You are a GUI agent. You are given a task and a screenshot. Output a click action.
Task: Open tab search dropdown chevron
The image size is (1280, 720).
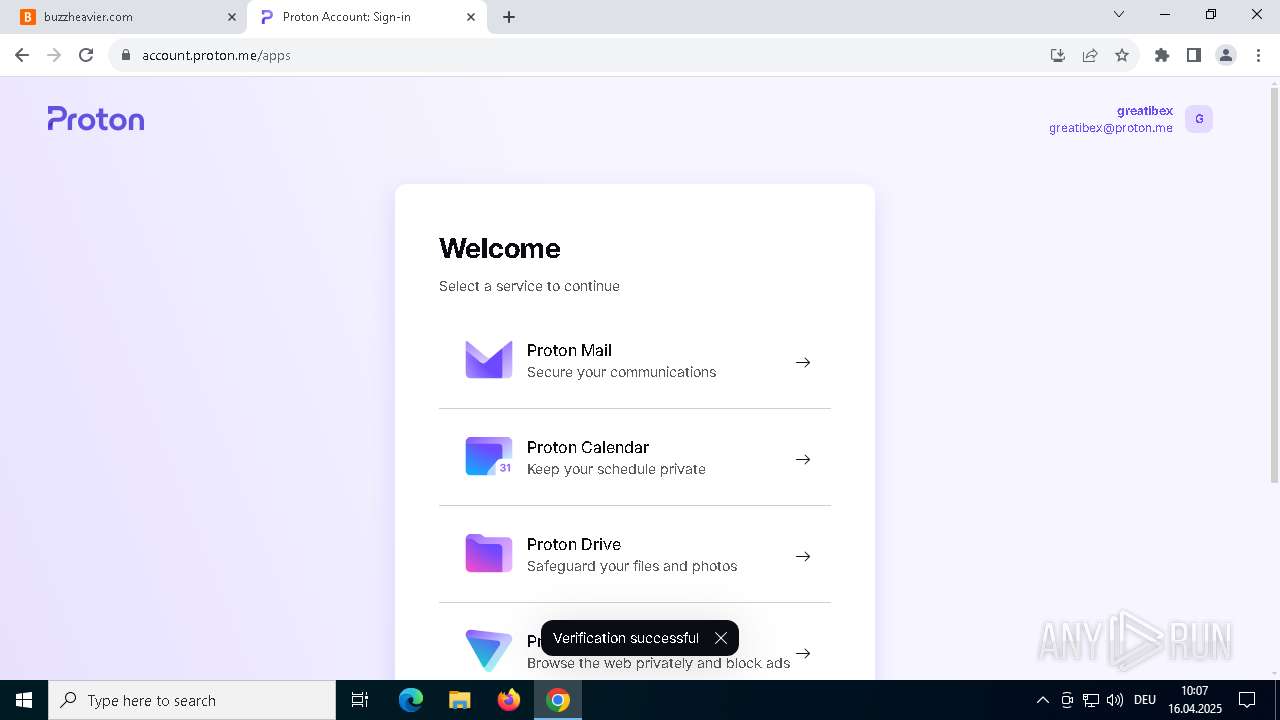click(x=1119, y=14)
